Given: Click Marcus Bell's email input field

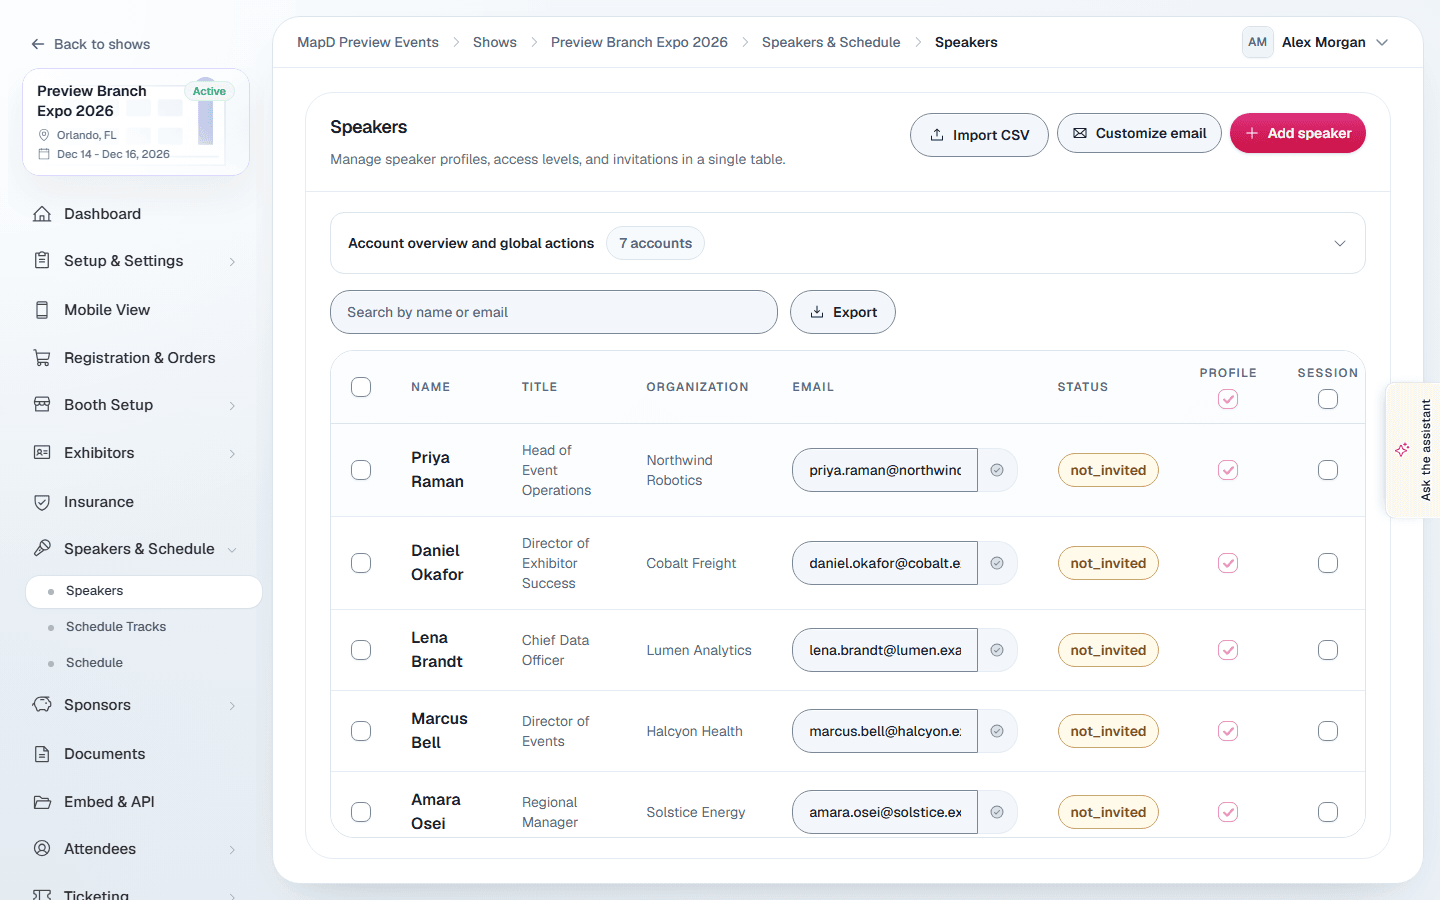Looking at the screenshot, I should click(x=885, y=731).
